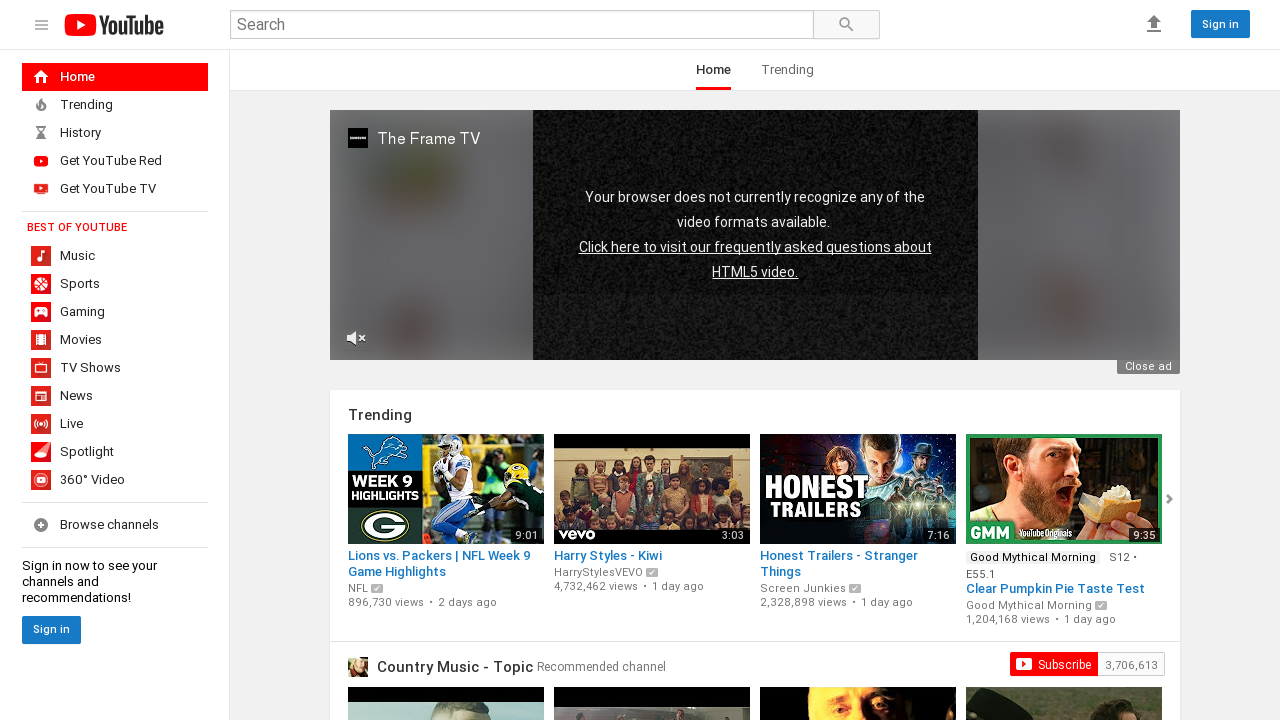This screenshot has height=720, width=1280.
Task: Switch to the Trending tab
Action: point(787,70)
